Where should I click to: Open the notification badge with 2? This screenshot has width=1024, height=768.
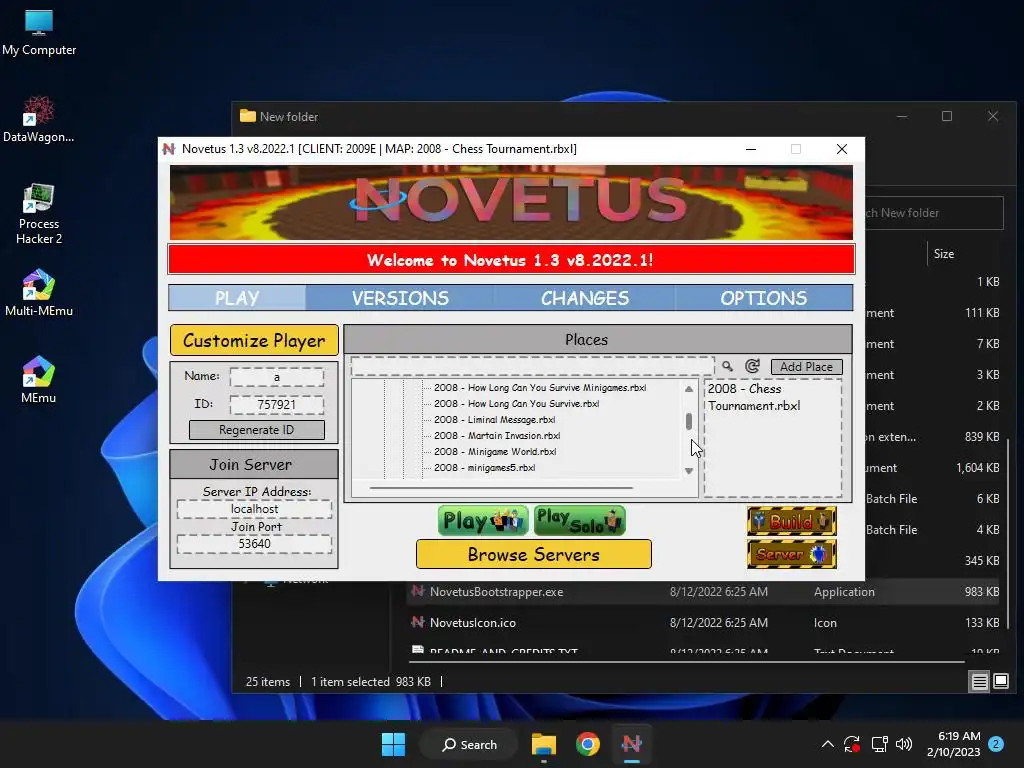click(x=996, y=744)
